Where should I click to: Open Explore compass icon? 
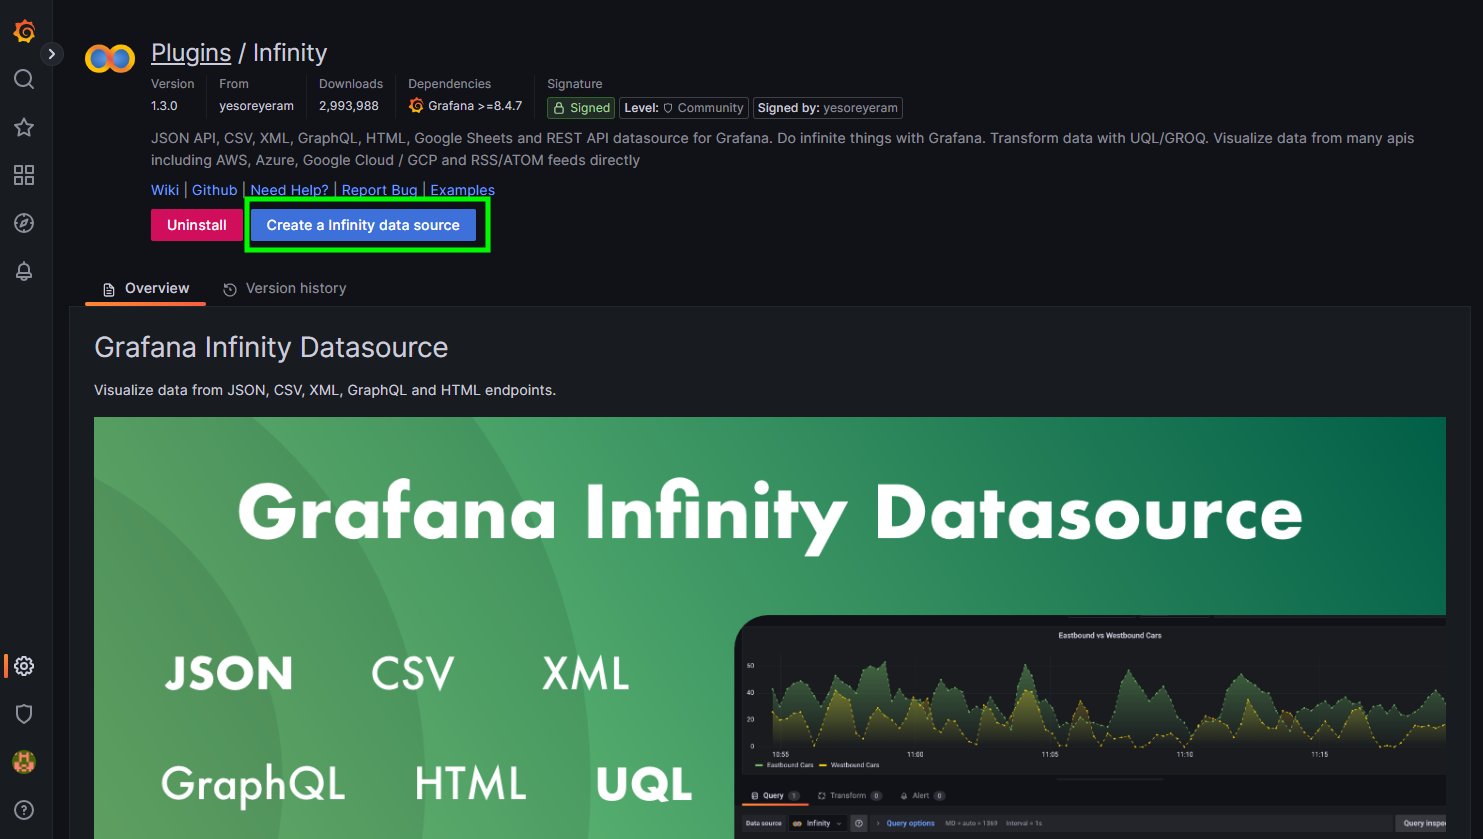[24, 223]
